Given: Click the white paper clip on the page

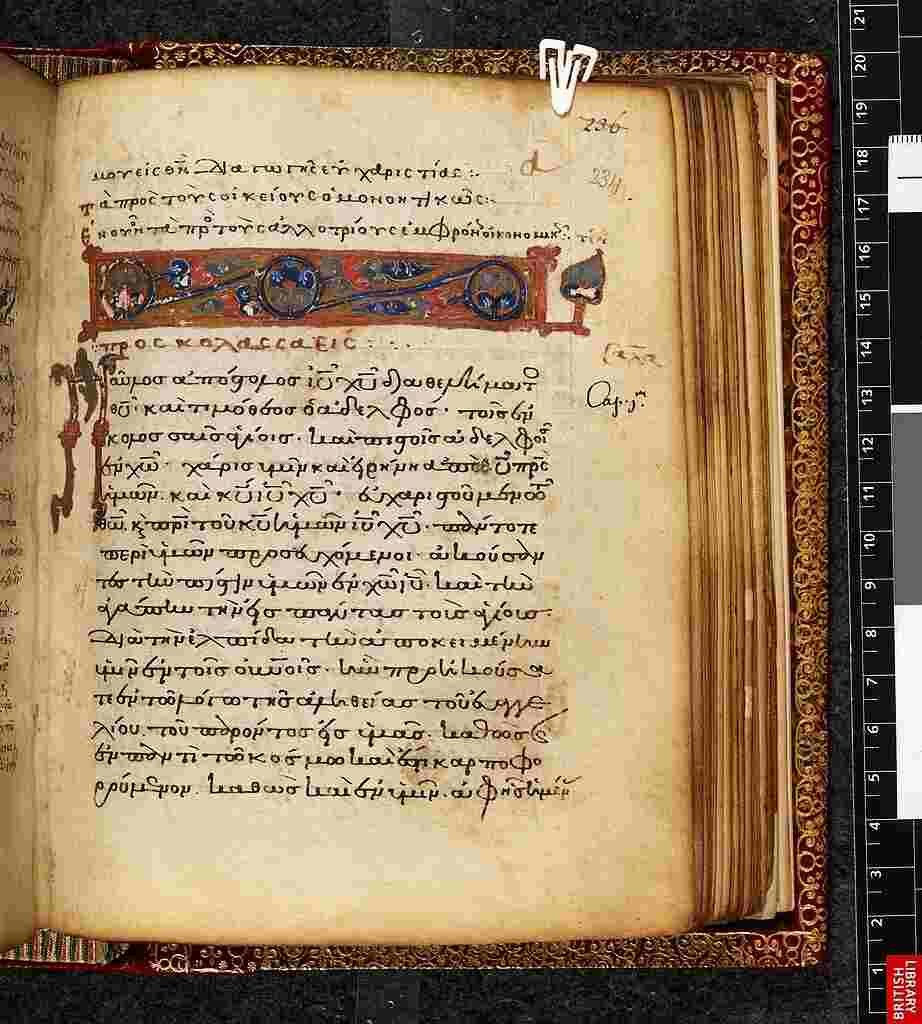Looking at the screenshot, I should click(x=565, y=76).
